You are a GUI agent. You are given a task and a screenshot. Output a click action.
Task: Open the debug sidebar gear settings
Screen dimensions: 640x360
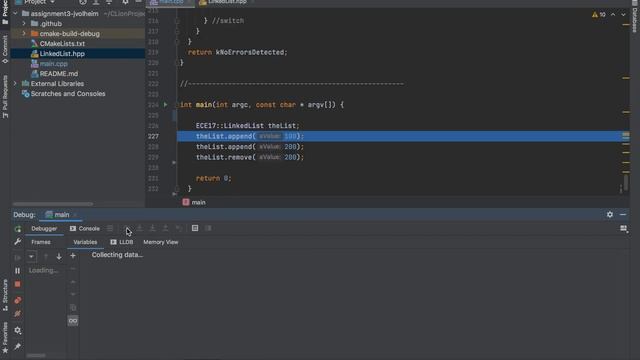tap(18, 330)
